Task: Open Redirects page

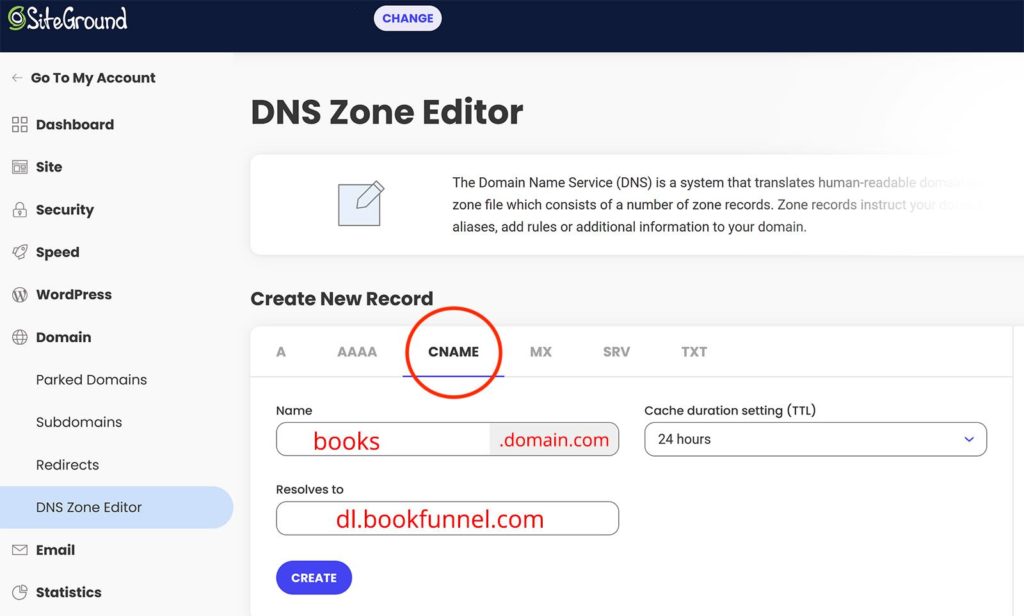Action: coord(67,464)
